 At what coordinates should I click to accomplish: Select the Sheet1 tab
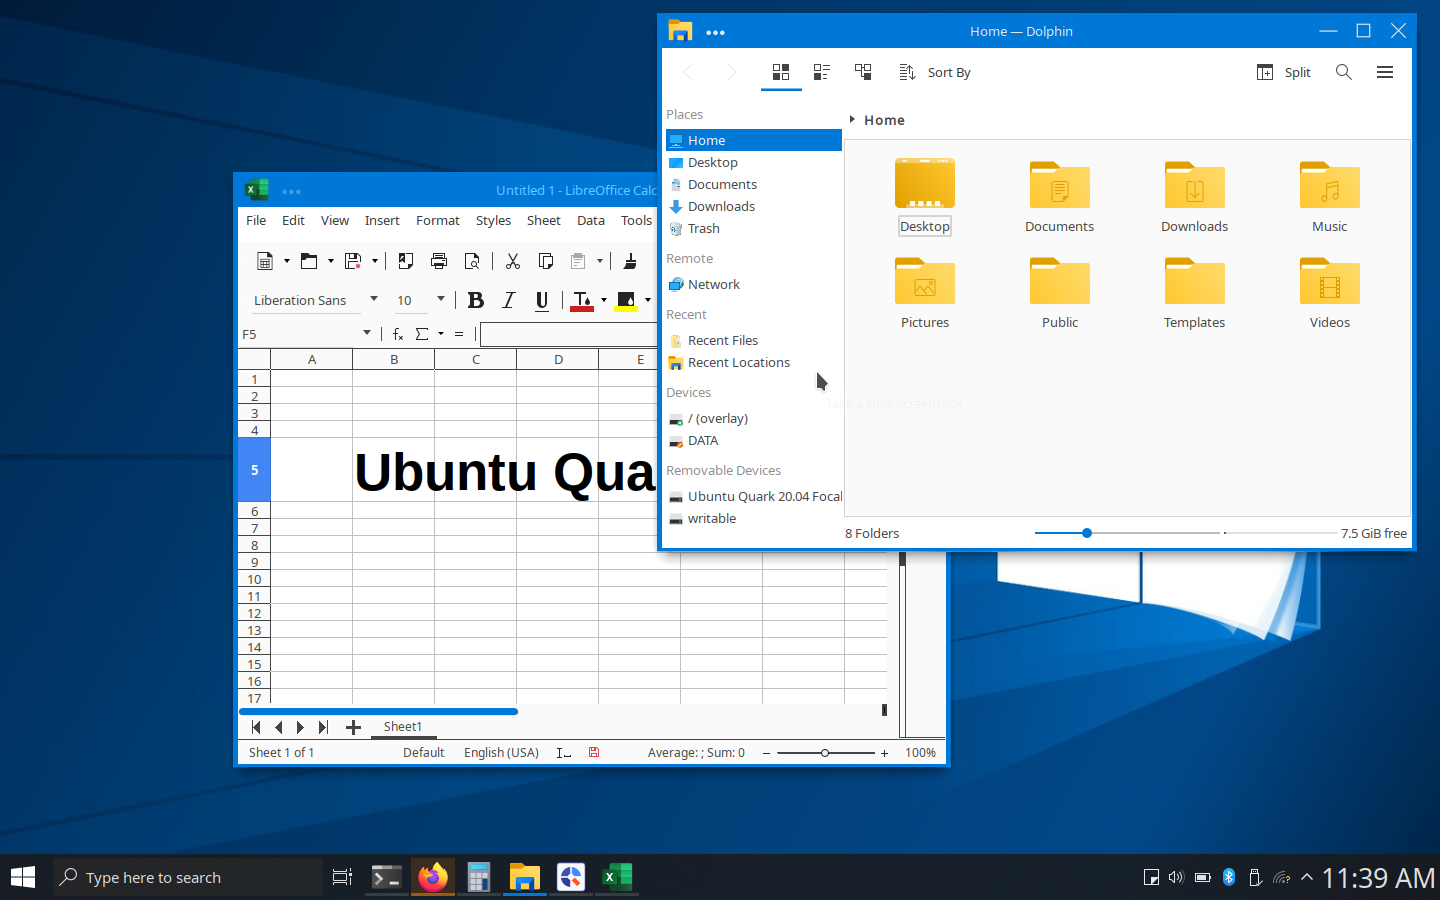402,727
